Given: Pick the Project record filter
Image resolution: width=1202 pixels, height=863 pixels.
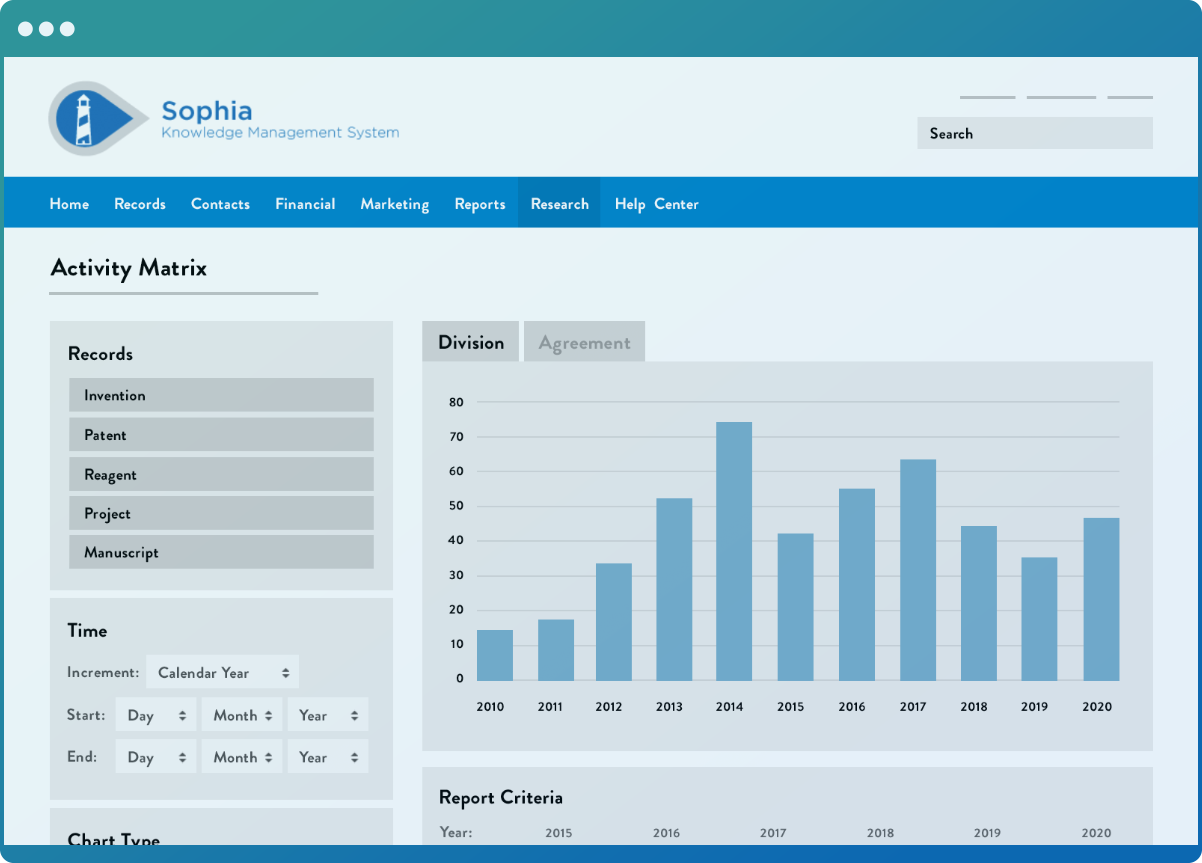Looking at the screenshot, I should 220,512.
